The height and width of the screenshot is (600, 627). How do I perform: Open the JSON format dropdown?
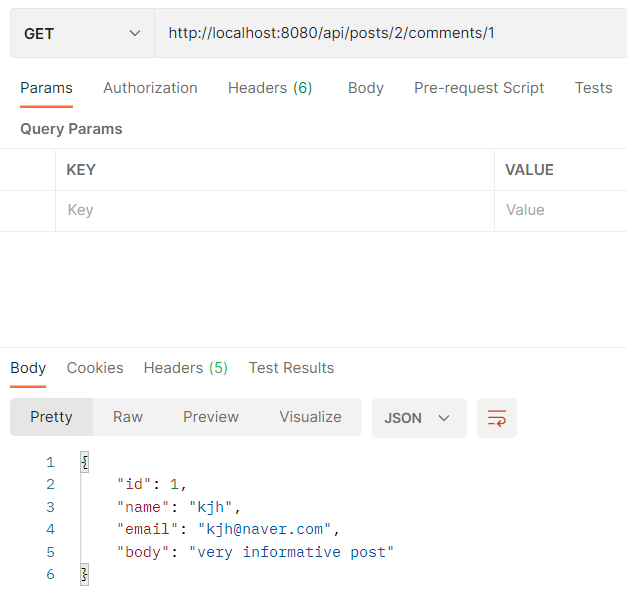(419, 418)
